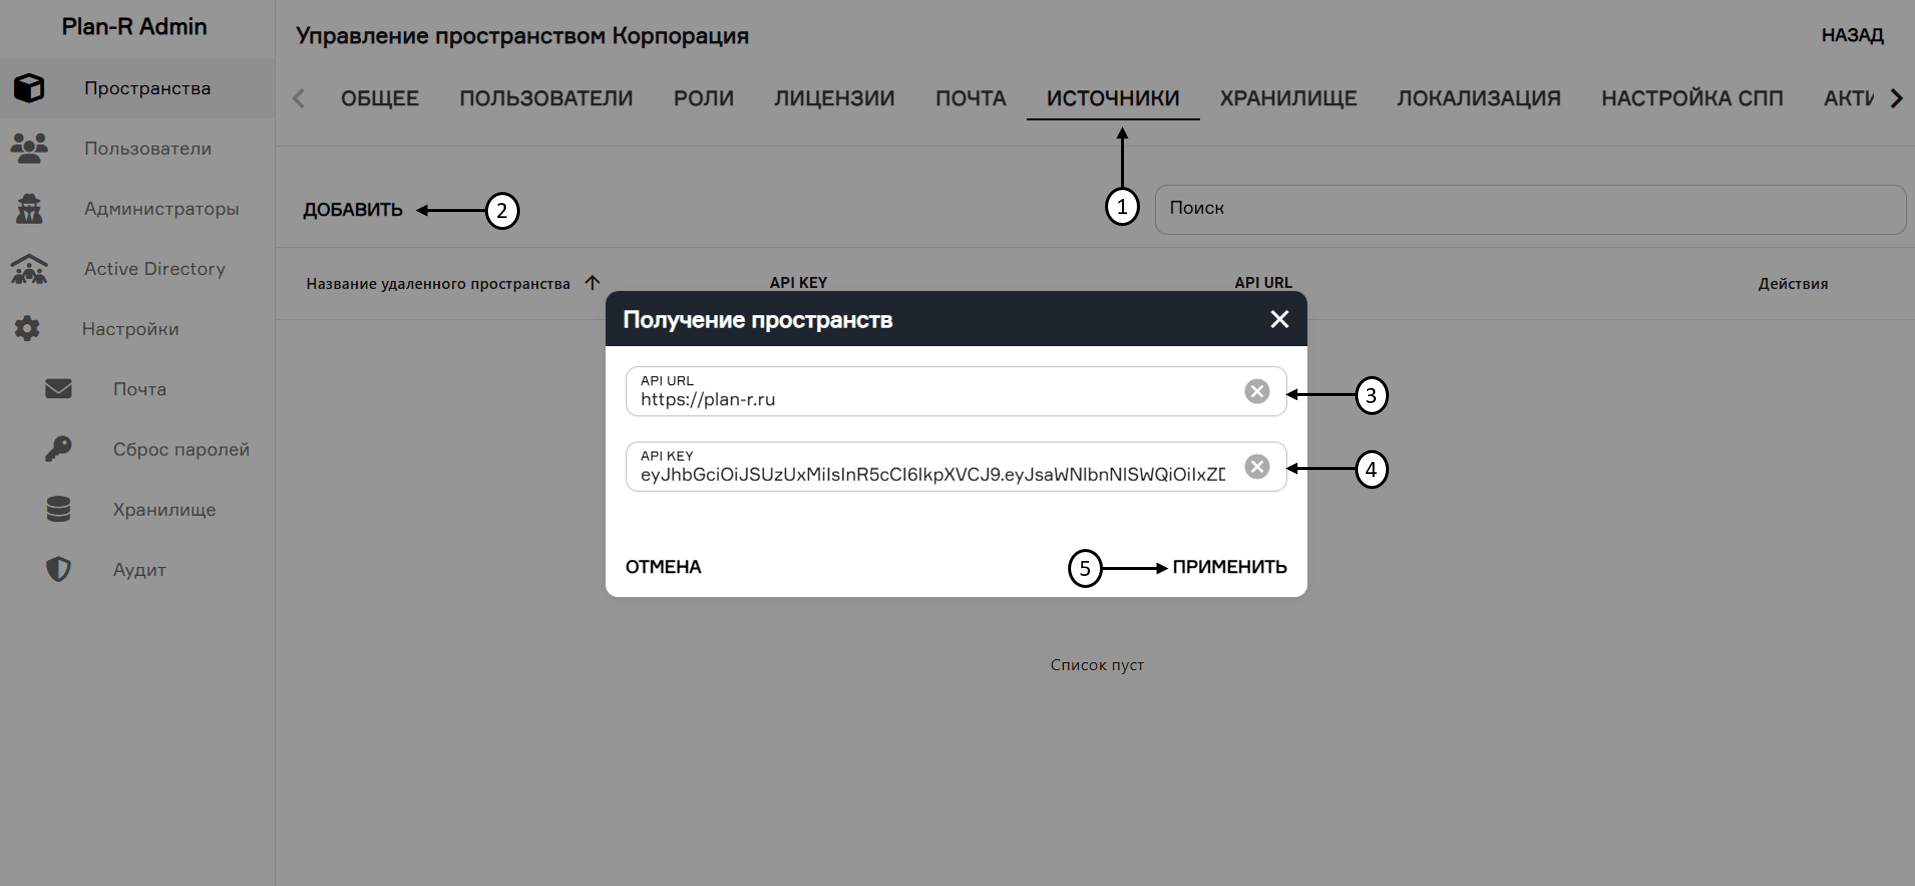Click the Аудит shield icon
Viewport: 1915px width, 886px height.
[58, 569]
